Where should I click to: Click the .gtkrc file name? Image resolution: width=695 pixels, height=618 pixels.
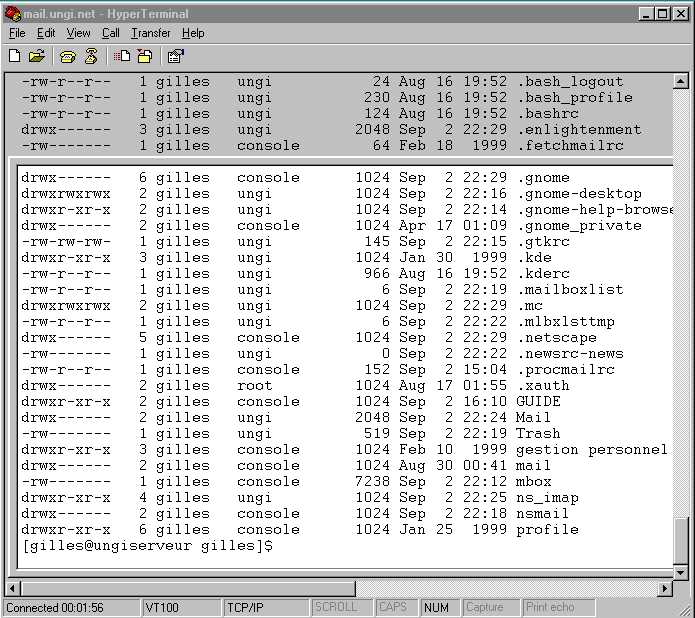(x=543, y=242)
